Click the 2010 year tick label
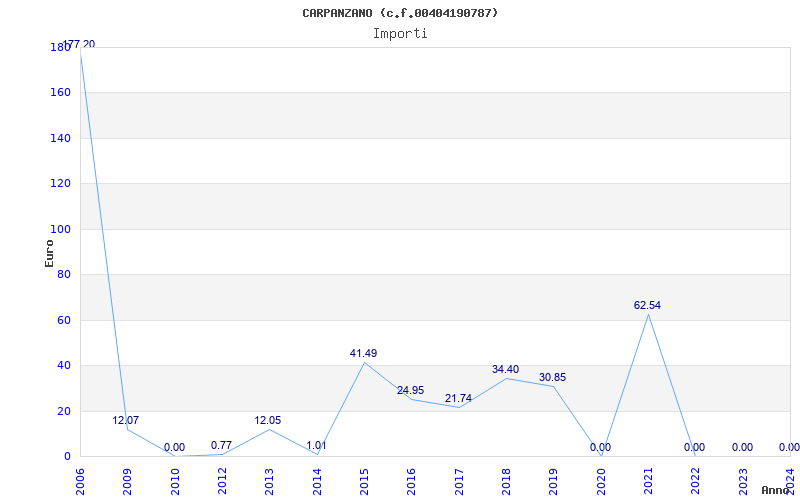 click(175, 482)
